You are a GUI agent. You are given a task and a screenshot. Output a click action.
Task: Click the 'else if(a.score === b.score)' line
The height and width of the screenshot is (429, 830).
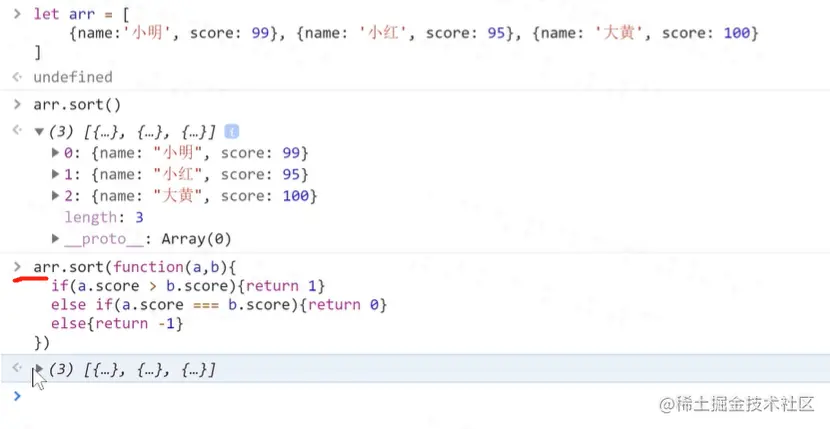219,305
